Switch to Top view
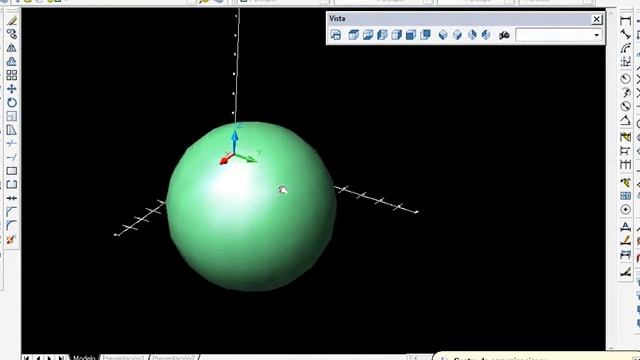 (x=353, y=35)
